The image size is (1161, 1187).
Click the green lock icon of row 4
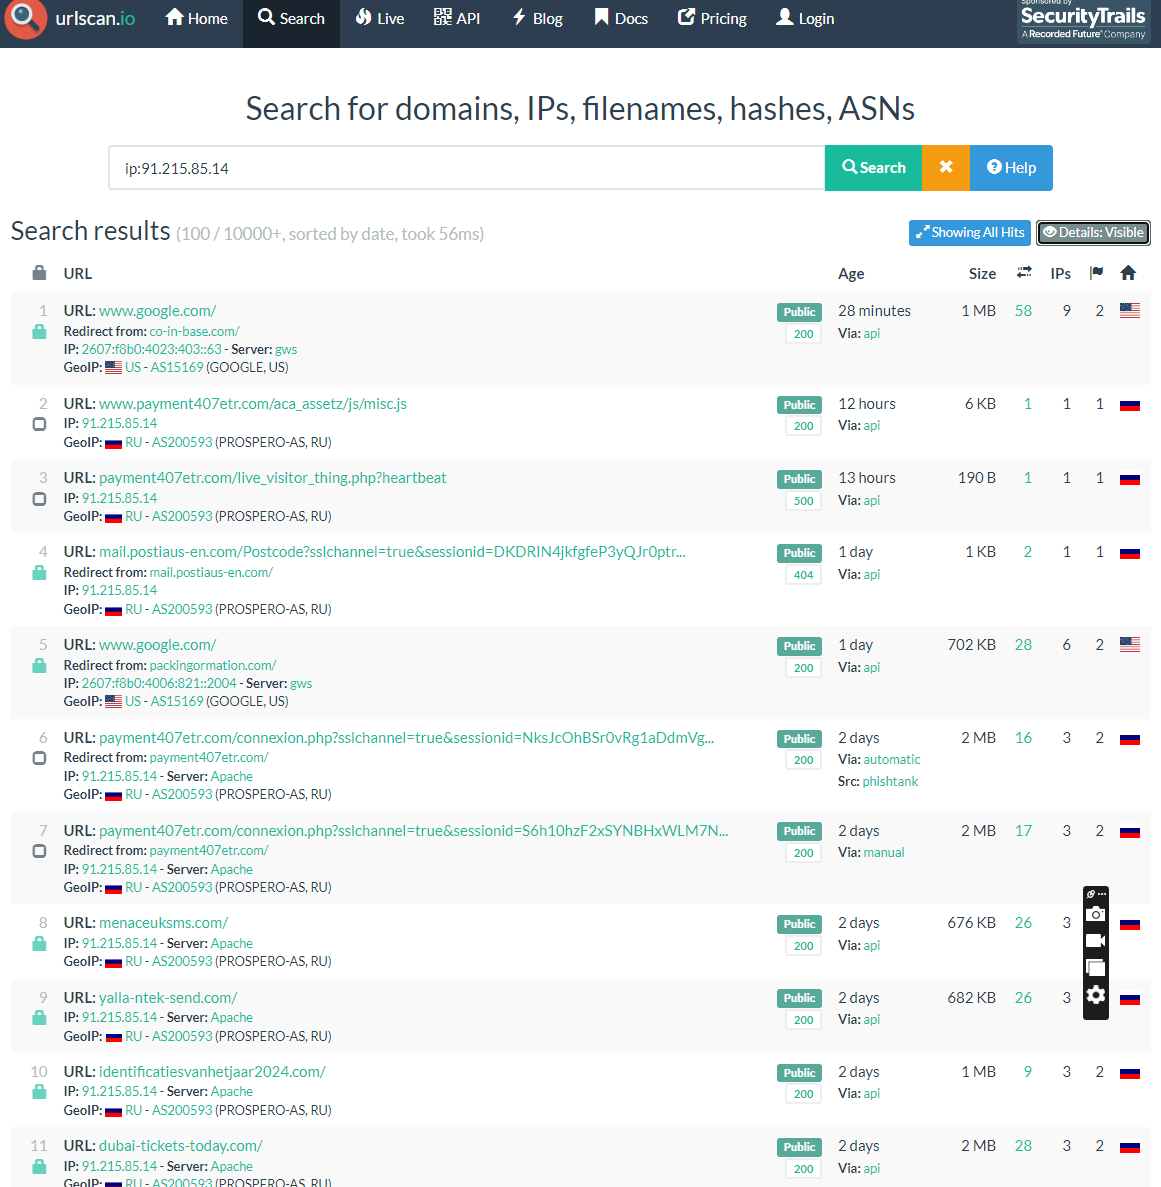(39, 573)
